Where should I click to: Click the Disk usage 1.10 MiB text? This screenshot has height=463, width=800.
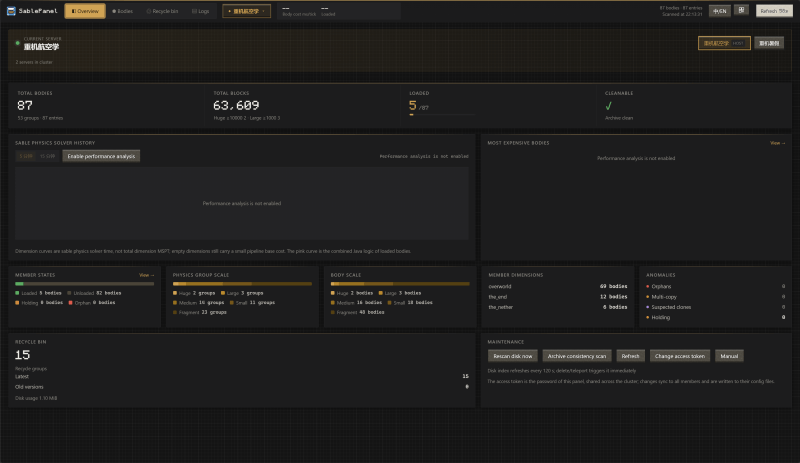click(36, 398)
